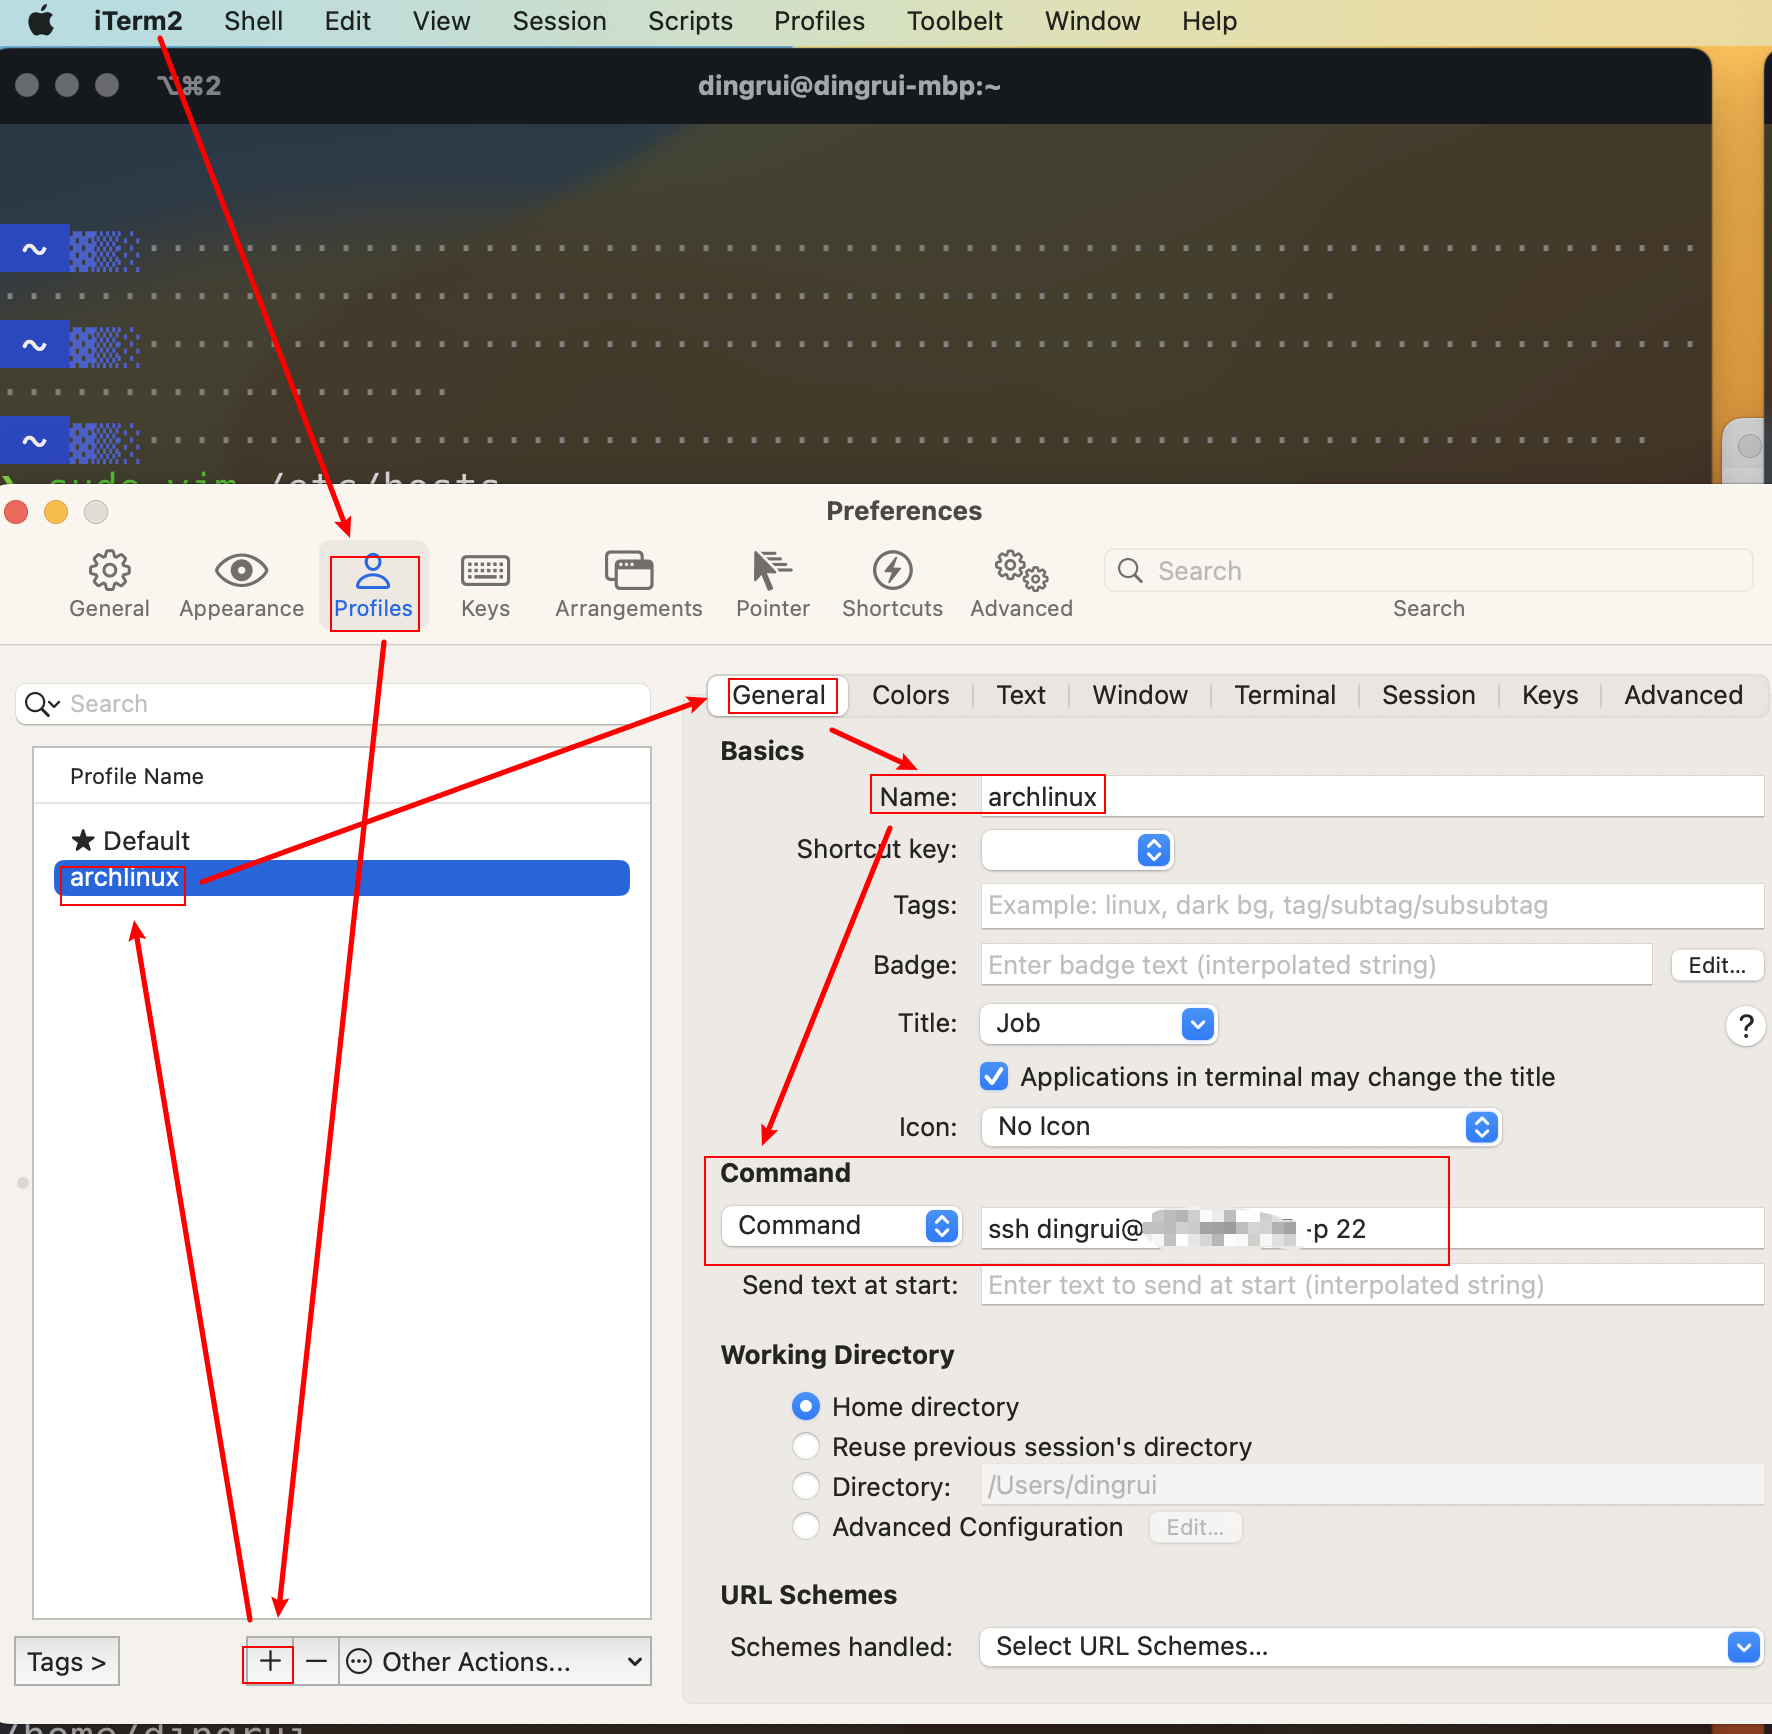Viewport: 1772px width, 1734px height.
Task: Click the Tags > button
Action: pyautogui.click(x=67, y=1661)
